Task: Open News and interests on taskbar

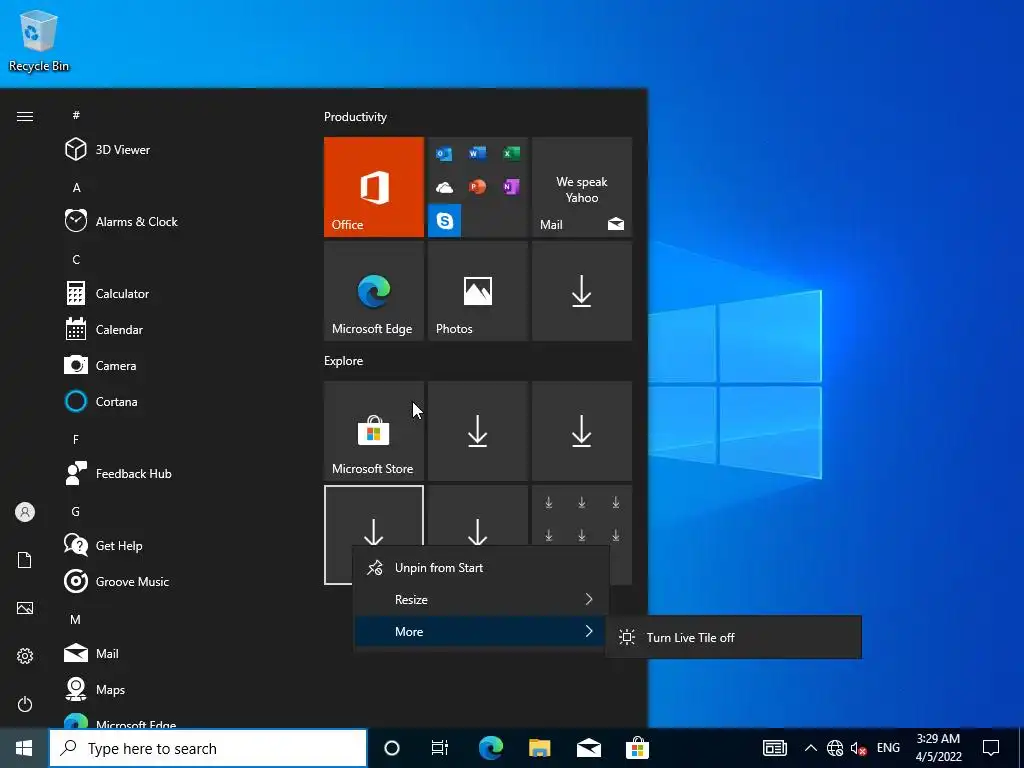Action: 775,748
